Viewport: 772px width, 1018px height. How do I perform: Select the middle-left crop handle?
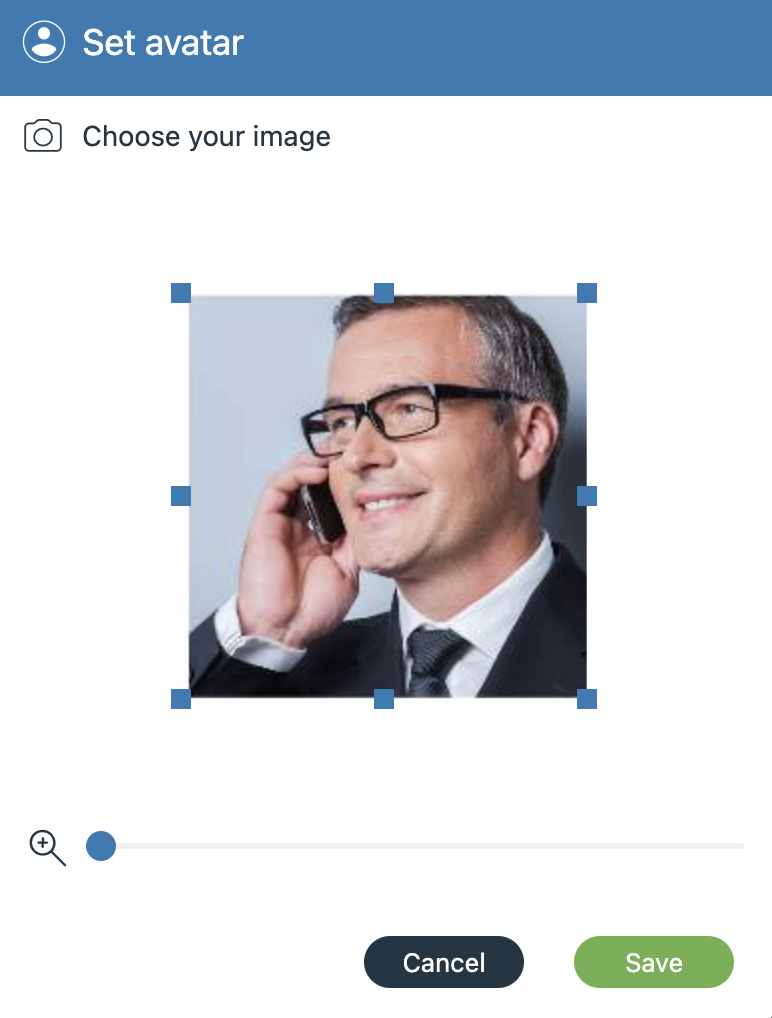coord(181,496)
